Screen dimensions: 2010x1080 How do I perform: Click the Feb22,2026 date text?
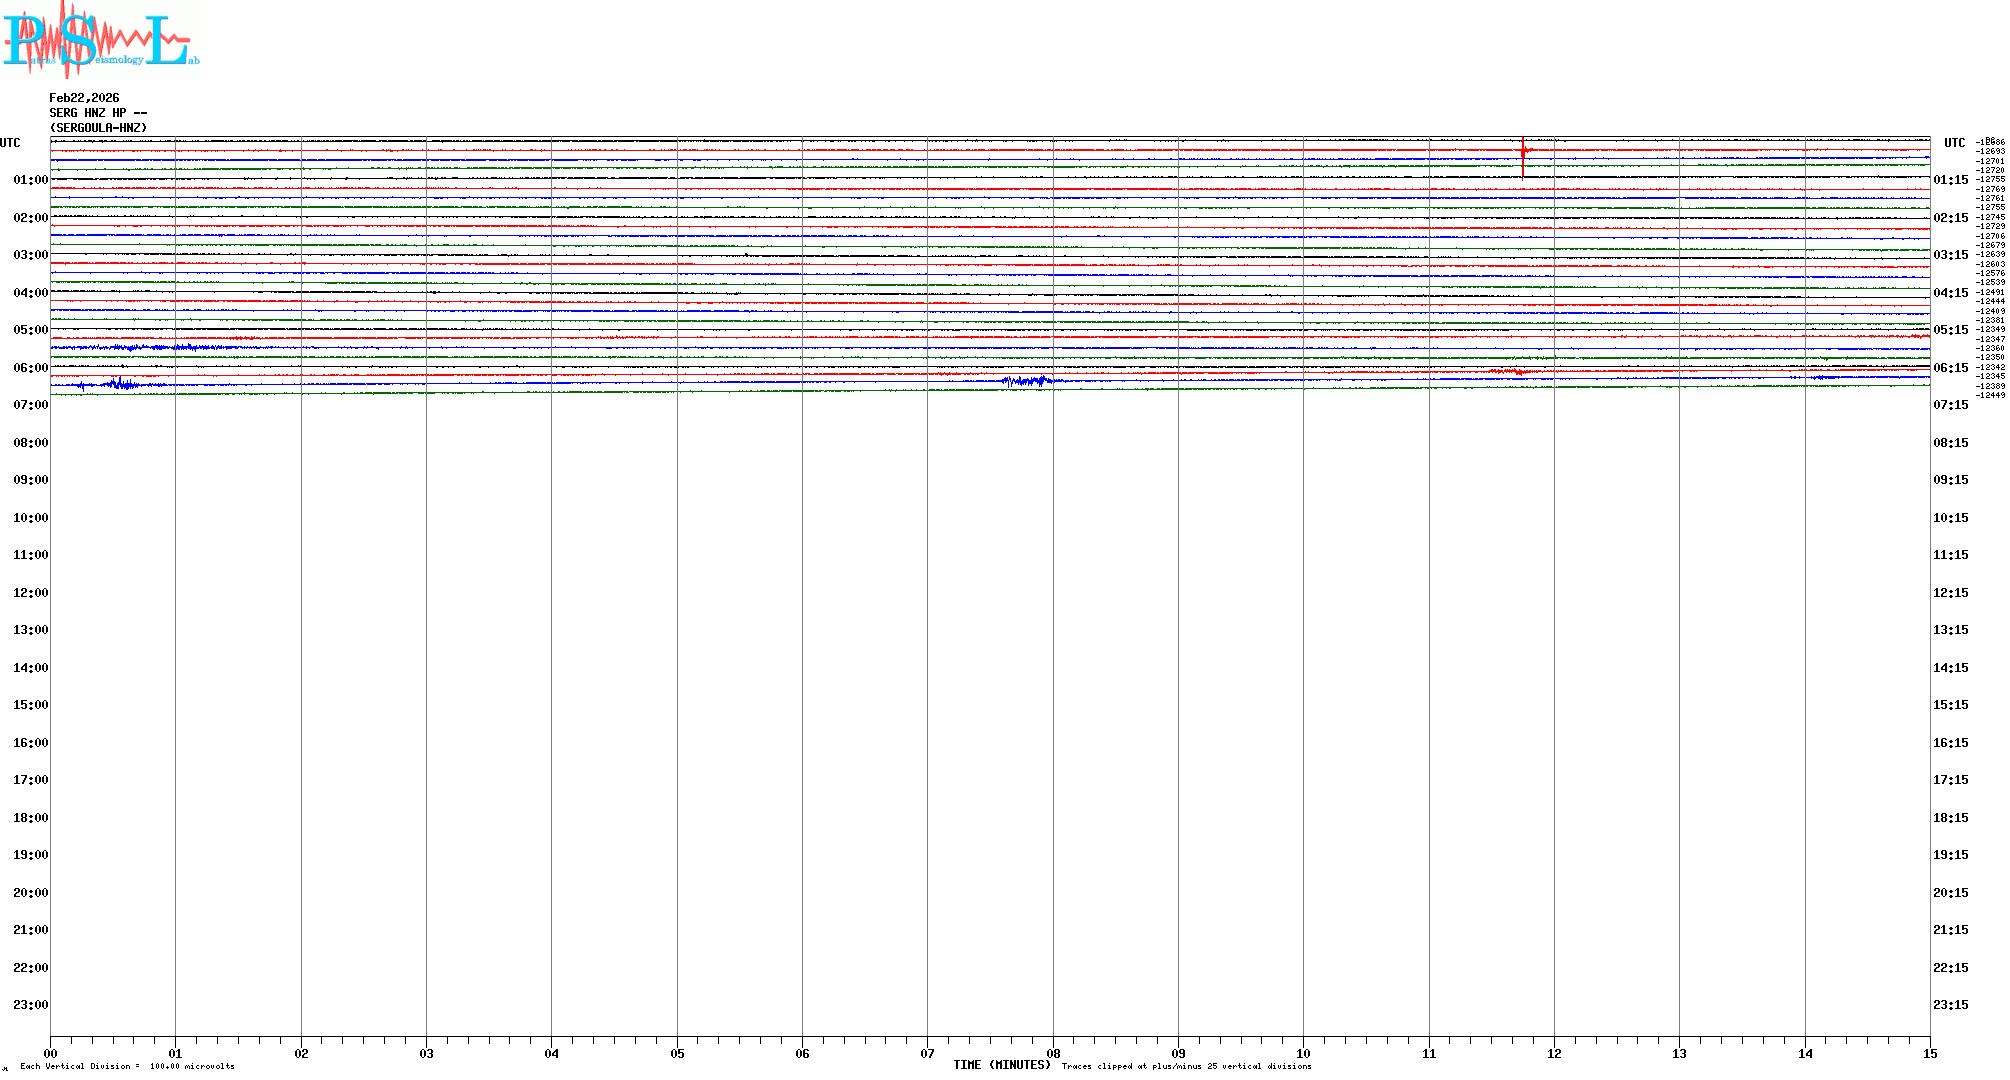click(84, 98)
